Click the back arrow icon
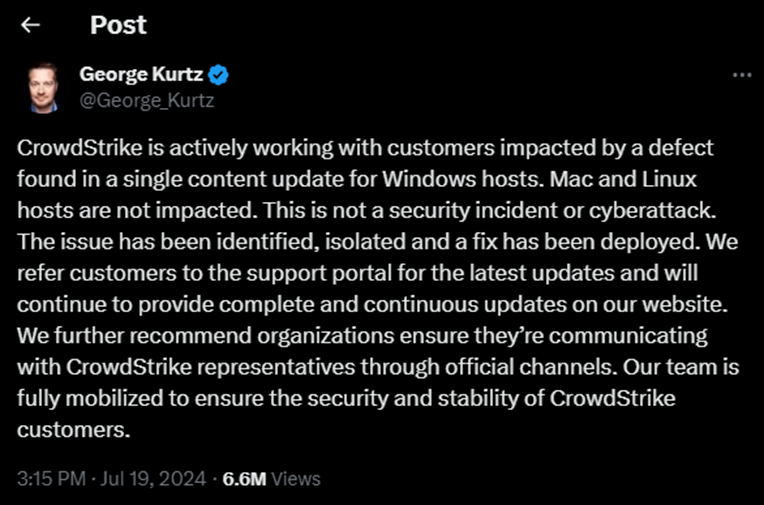The image size is (764, 505). (31, 25)
